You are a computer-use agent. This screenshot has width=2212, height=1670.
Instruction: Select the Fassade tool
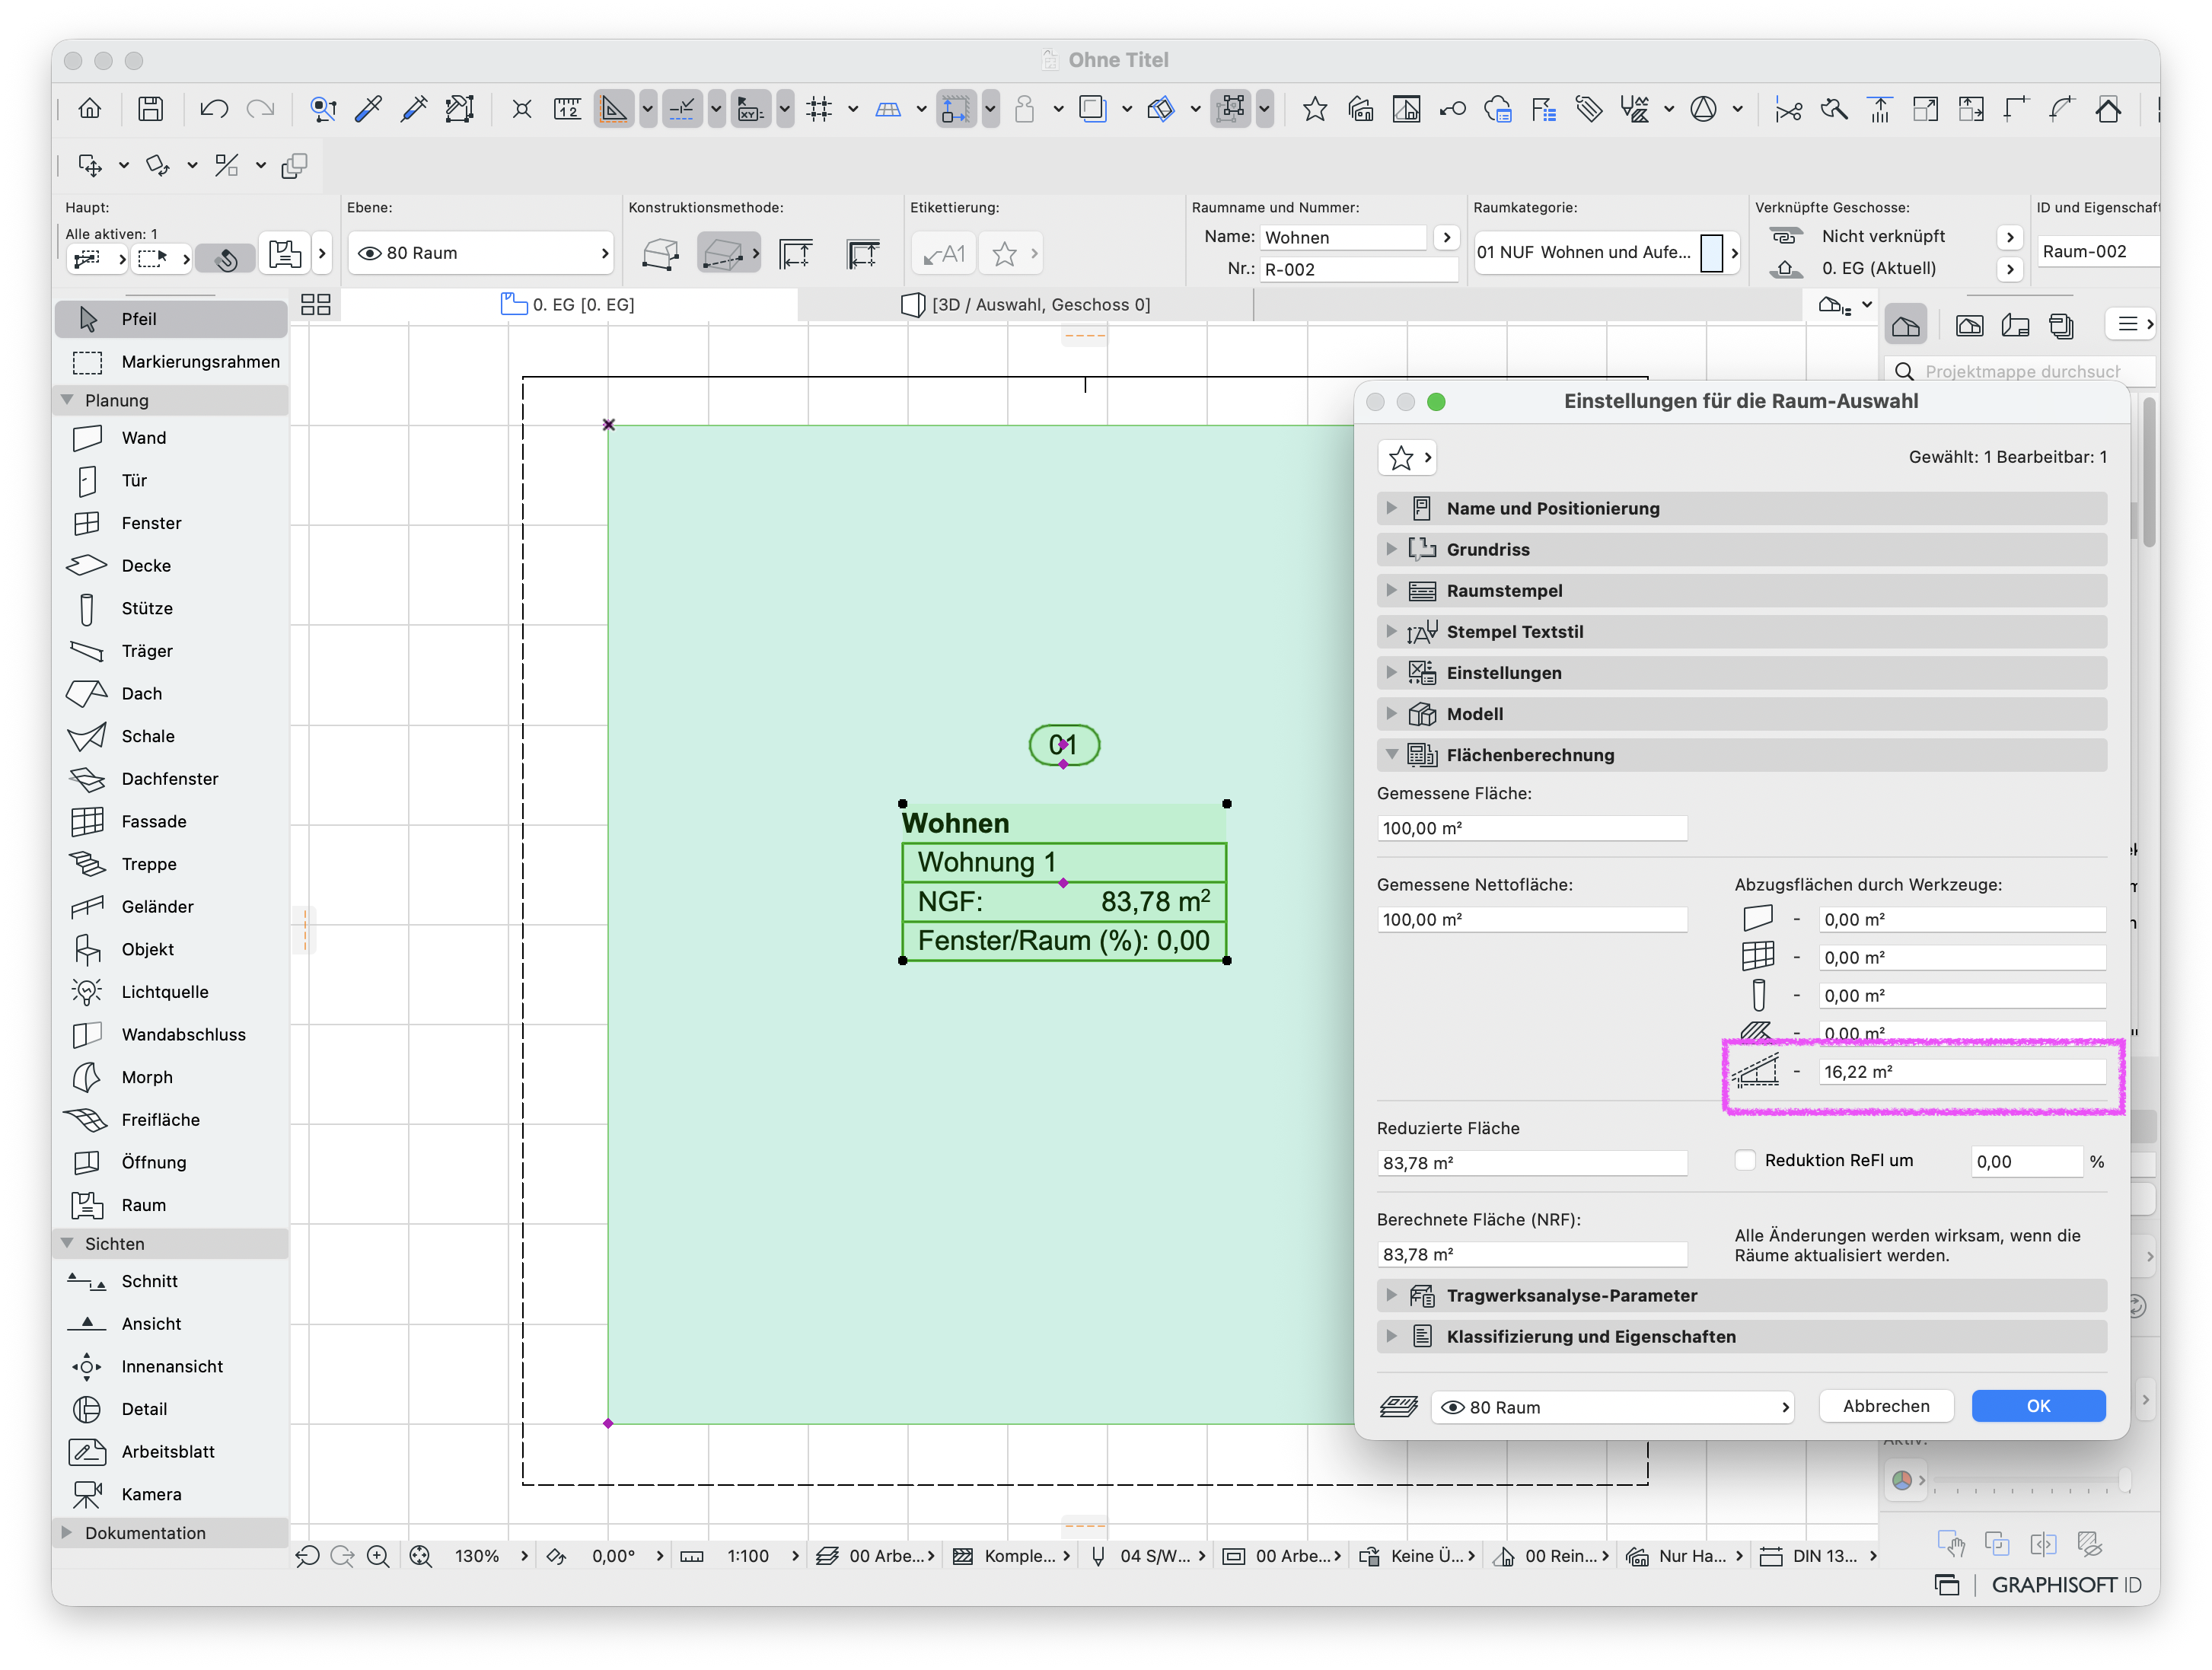pos(170,822)
